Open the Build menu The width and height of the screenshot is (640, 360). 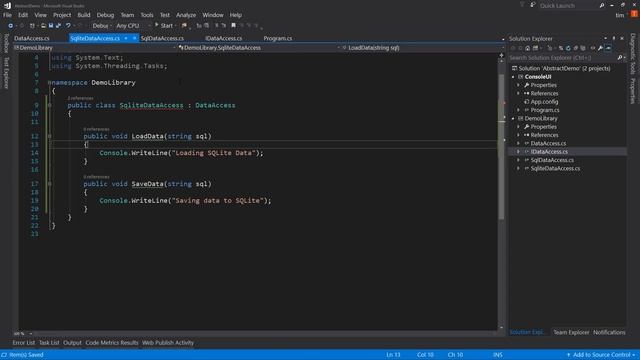(84, 15)
